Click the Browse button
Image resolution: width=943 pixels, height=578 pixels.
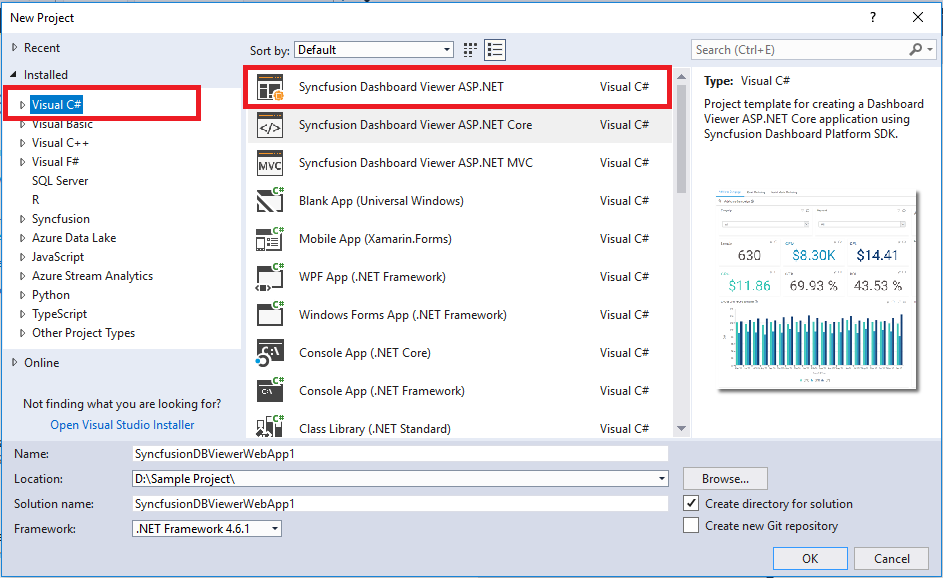click(x=724, y=478)
